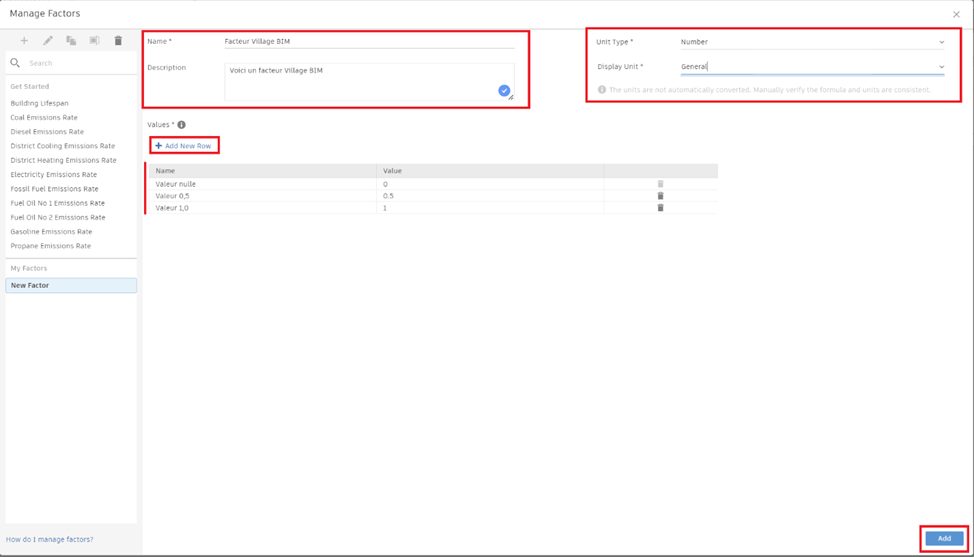Delete the Valeur 0,5 row

(x=660, y=196)
